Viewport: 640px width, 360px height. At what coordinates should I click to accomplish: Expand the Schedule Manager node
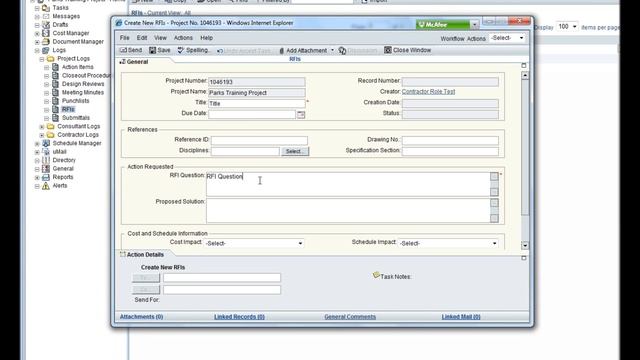click(37, 144)
